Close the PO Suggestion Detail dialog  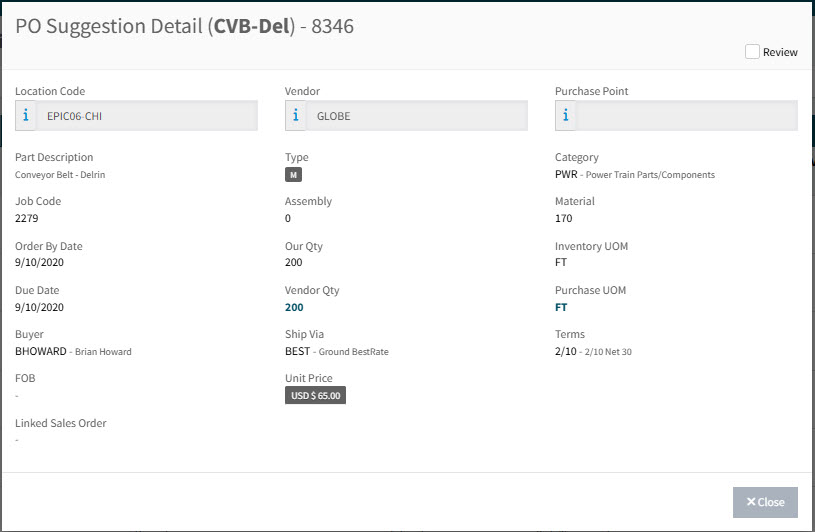765,502
